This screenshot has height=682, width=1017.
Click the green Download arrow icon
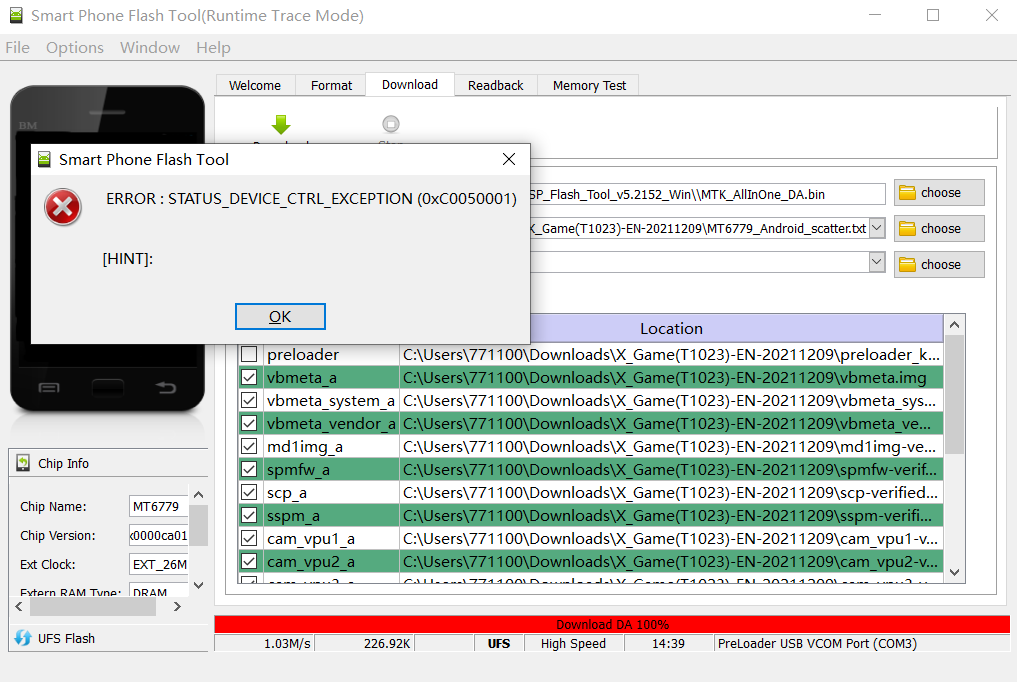pyautogui.click(x=281, y=124)
